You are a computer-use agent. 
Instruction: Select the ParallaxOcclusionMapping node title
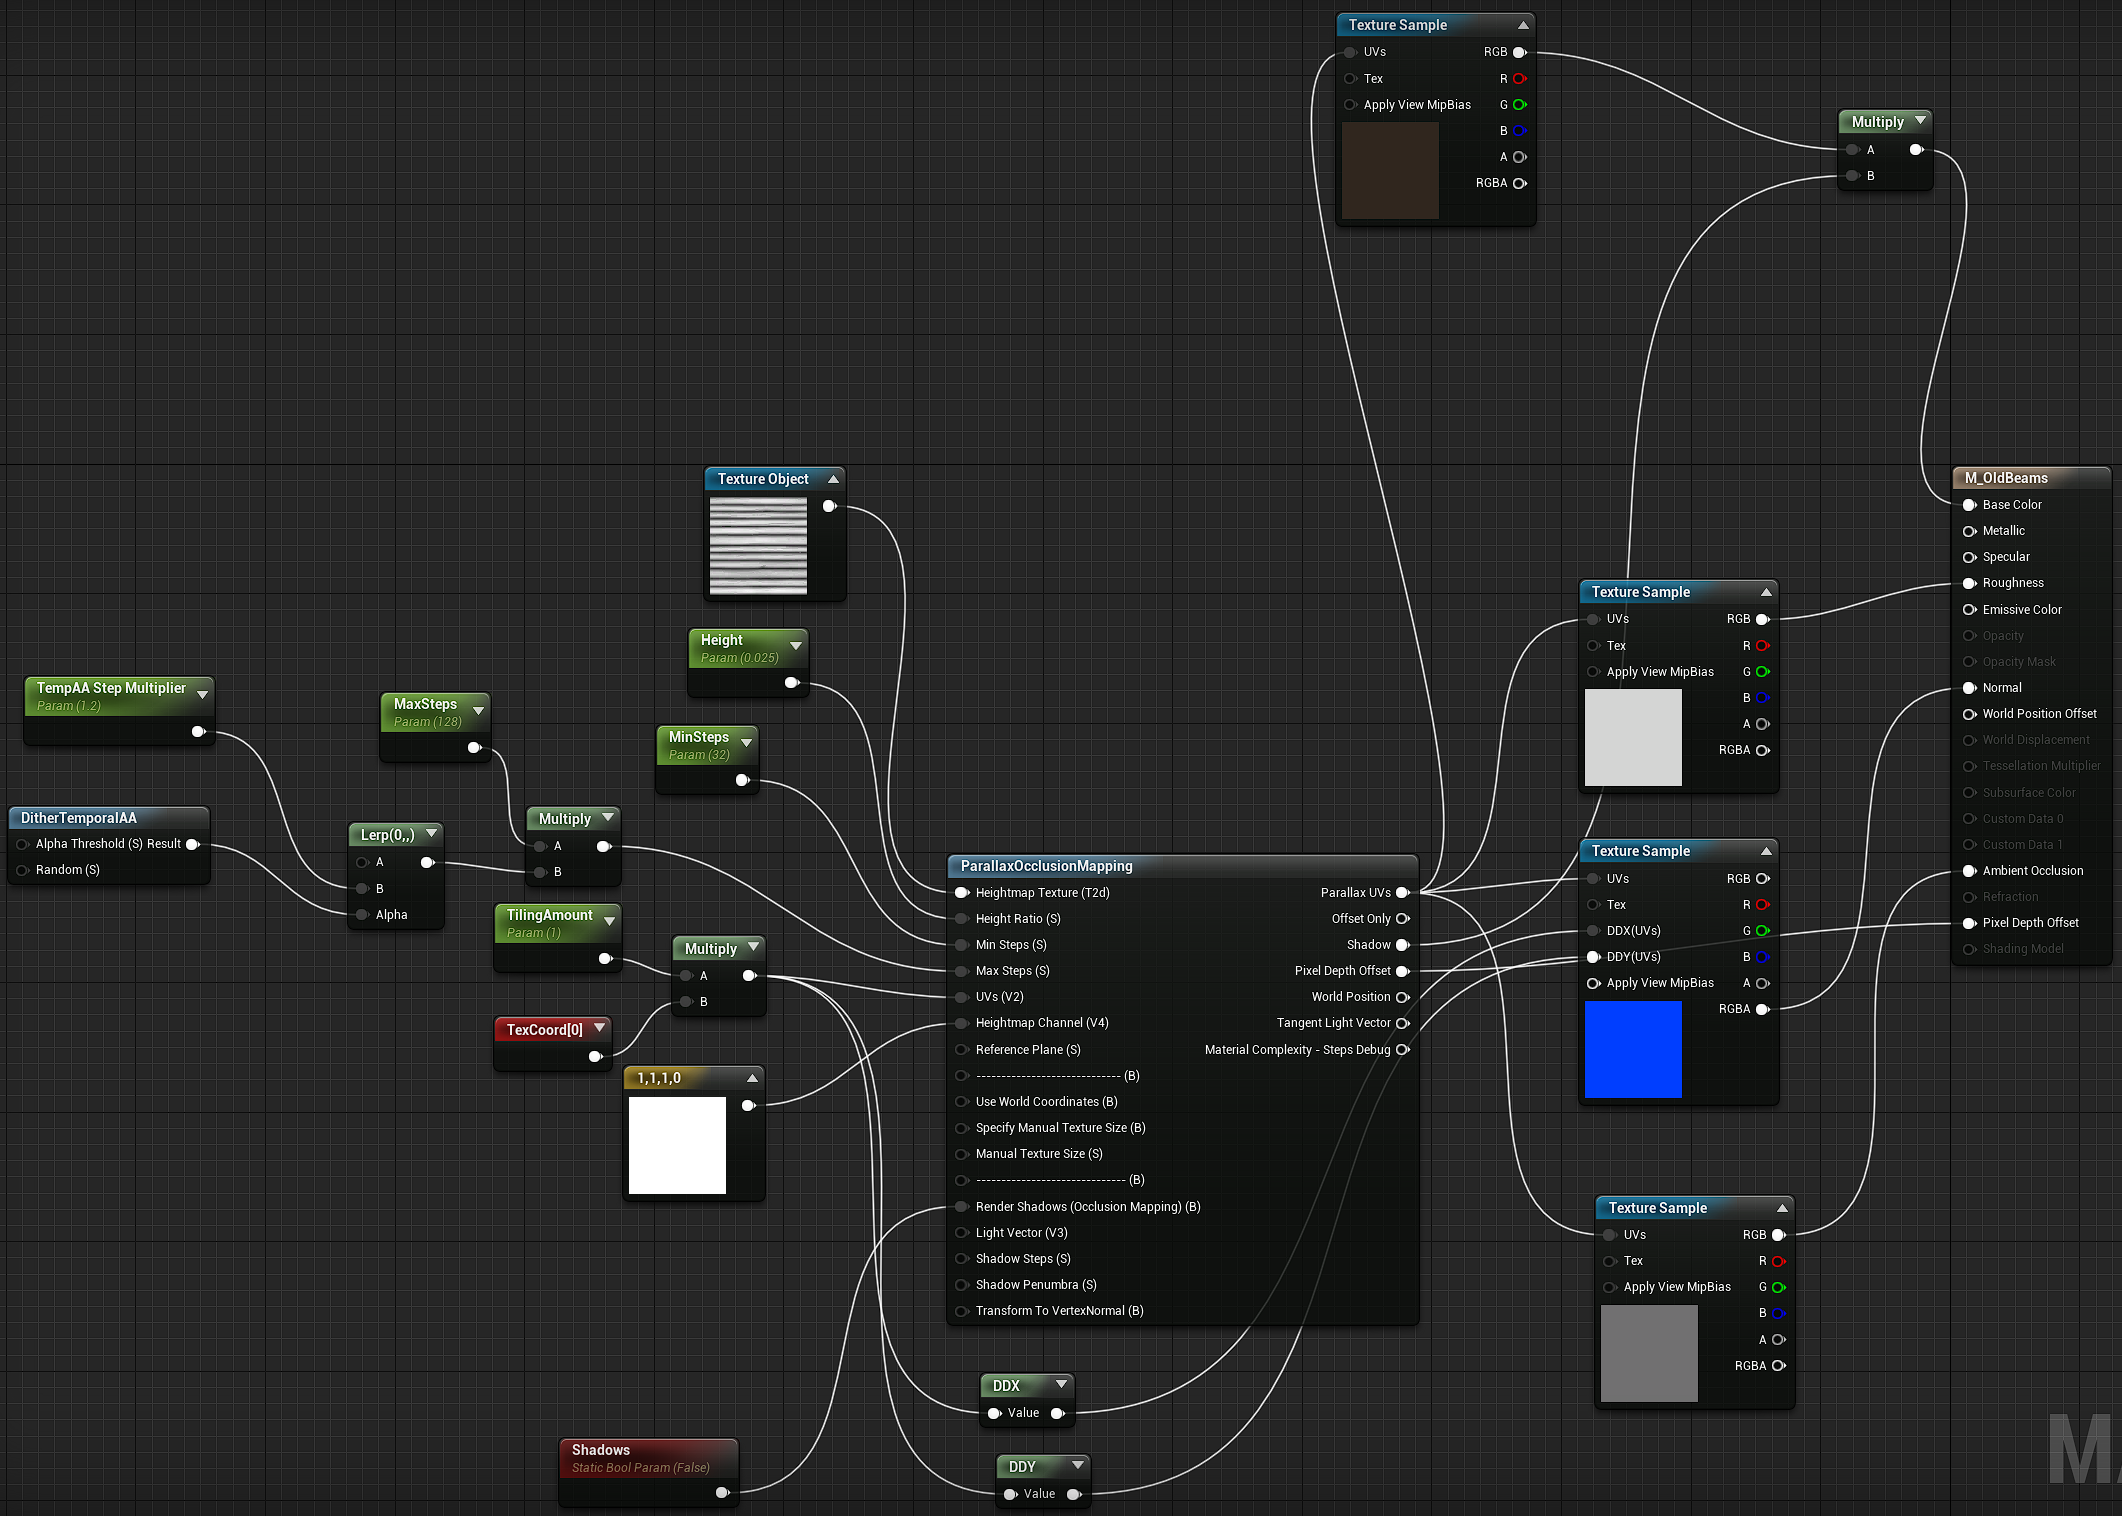click(x=1046, y=866)
